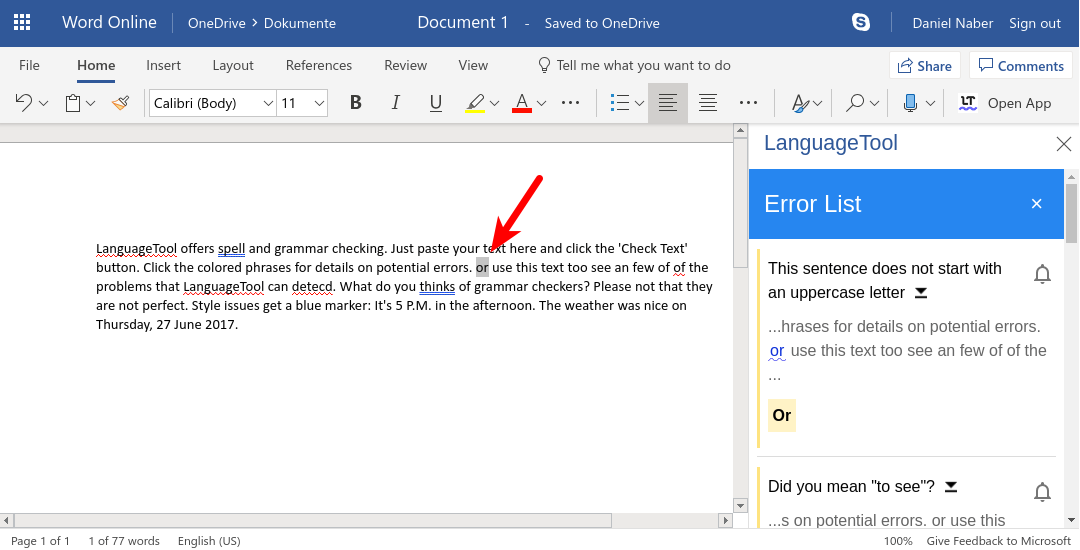
Task: Toggle Italic formatting
Action: point(395,102)
